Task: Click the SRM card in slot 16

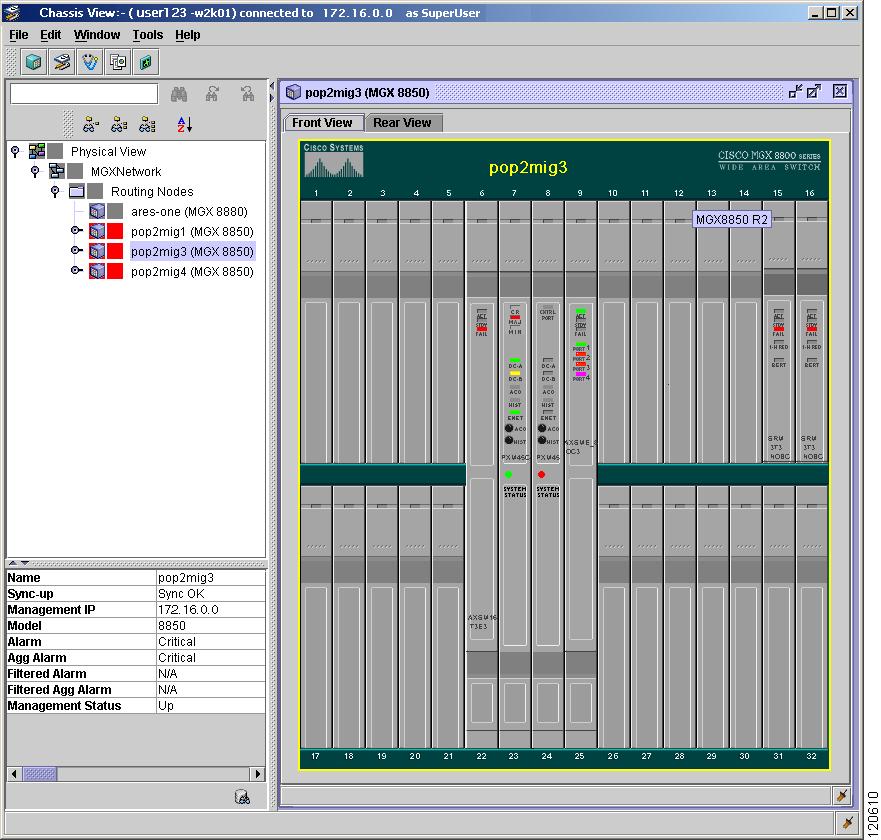Action: point(811,332)
